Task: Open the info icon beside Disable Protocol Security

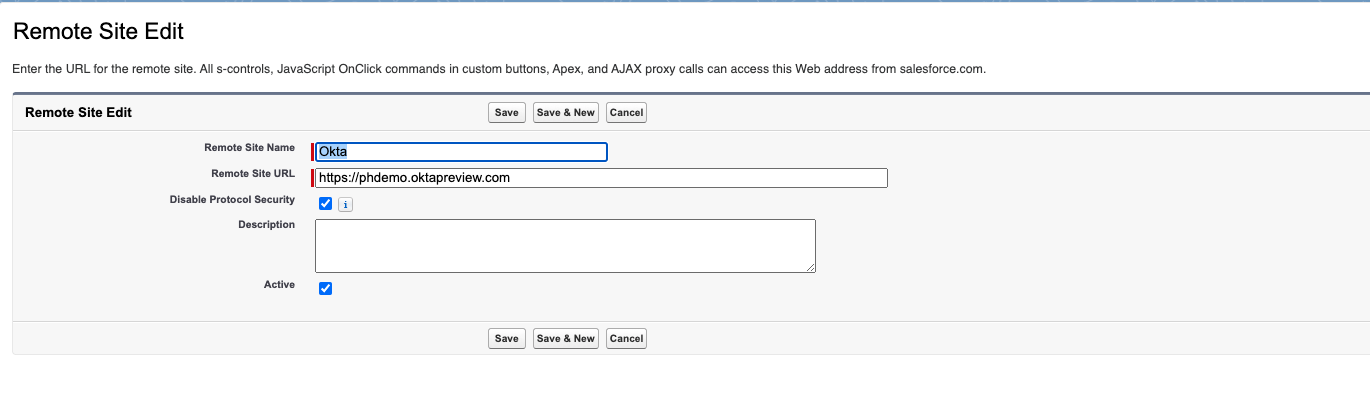Action: 345,205
